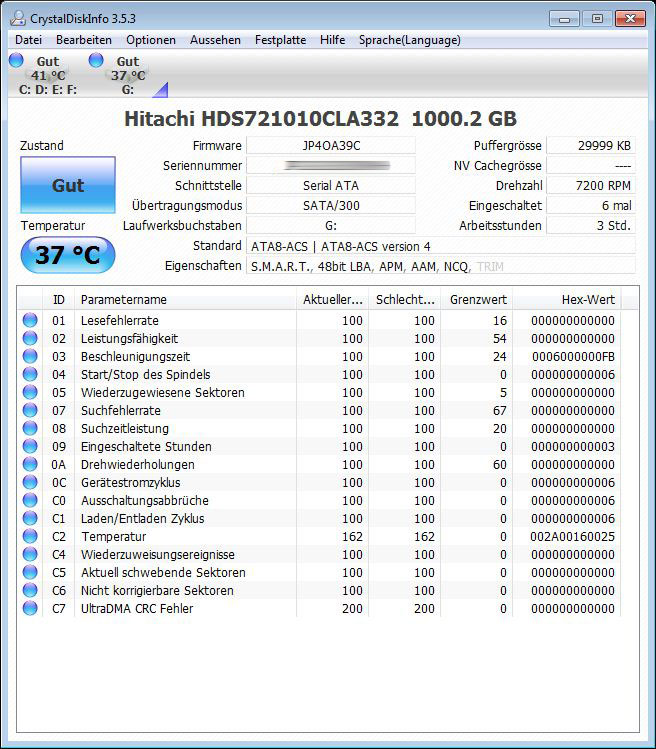Open the Hilfe menu
Screen dimensions: 656x749
[x=333, y=40]
